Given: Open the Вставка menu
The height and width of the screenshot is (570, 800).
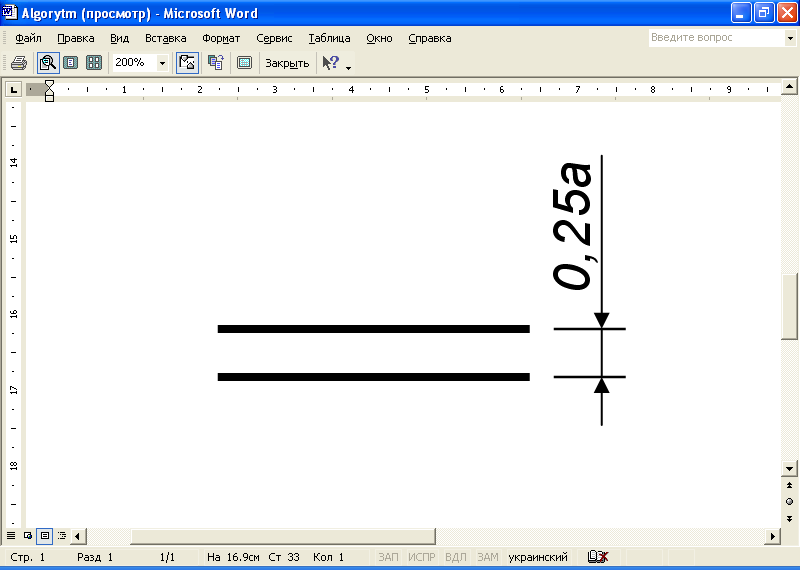Looking at the screenshot, I should 165,38.
